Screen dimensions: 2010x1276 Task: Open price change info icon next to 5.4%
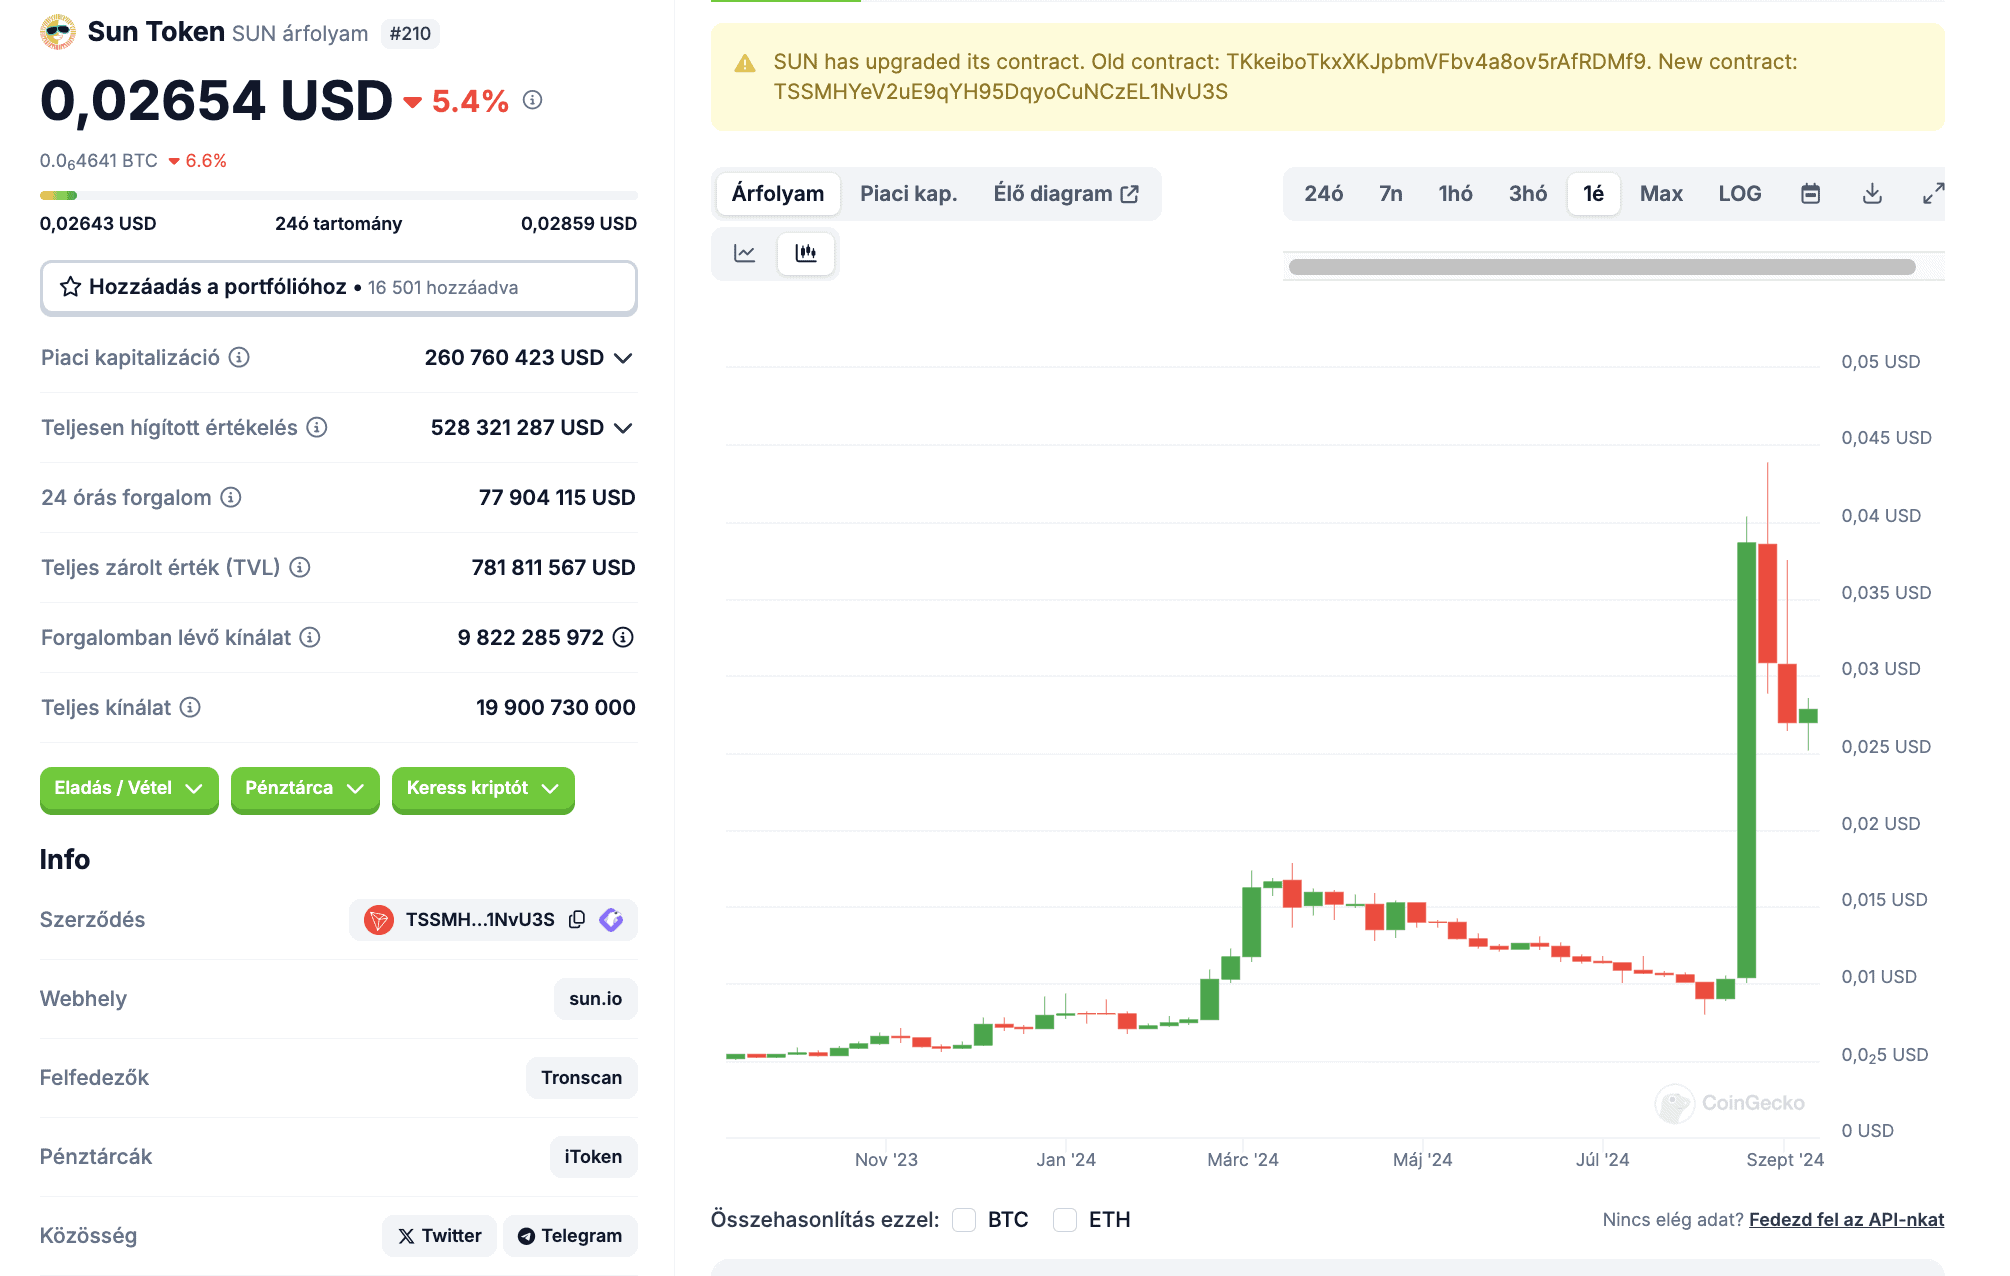533,100
